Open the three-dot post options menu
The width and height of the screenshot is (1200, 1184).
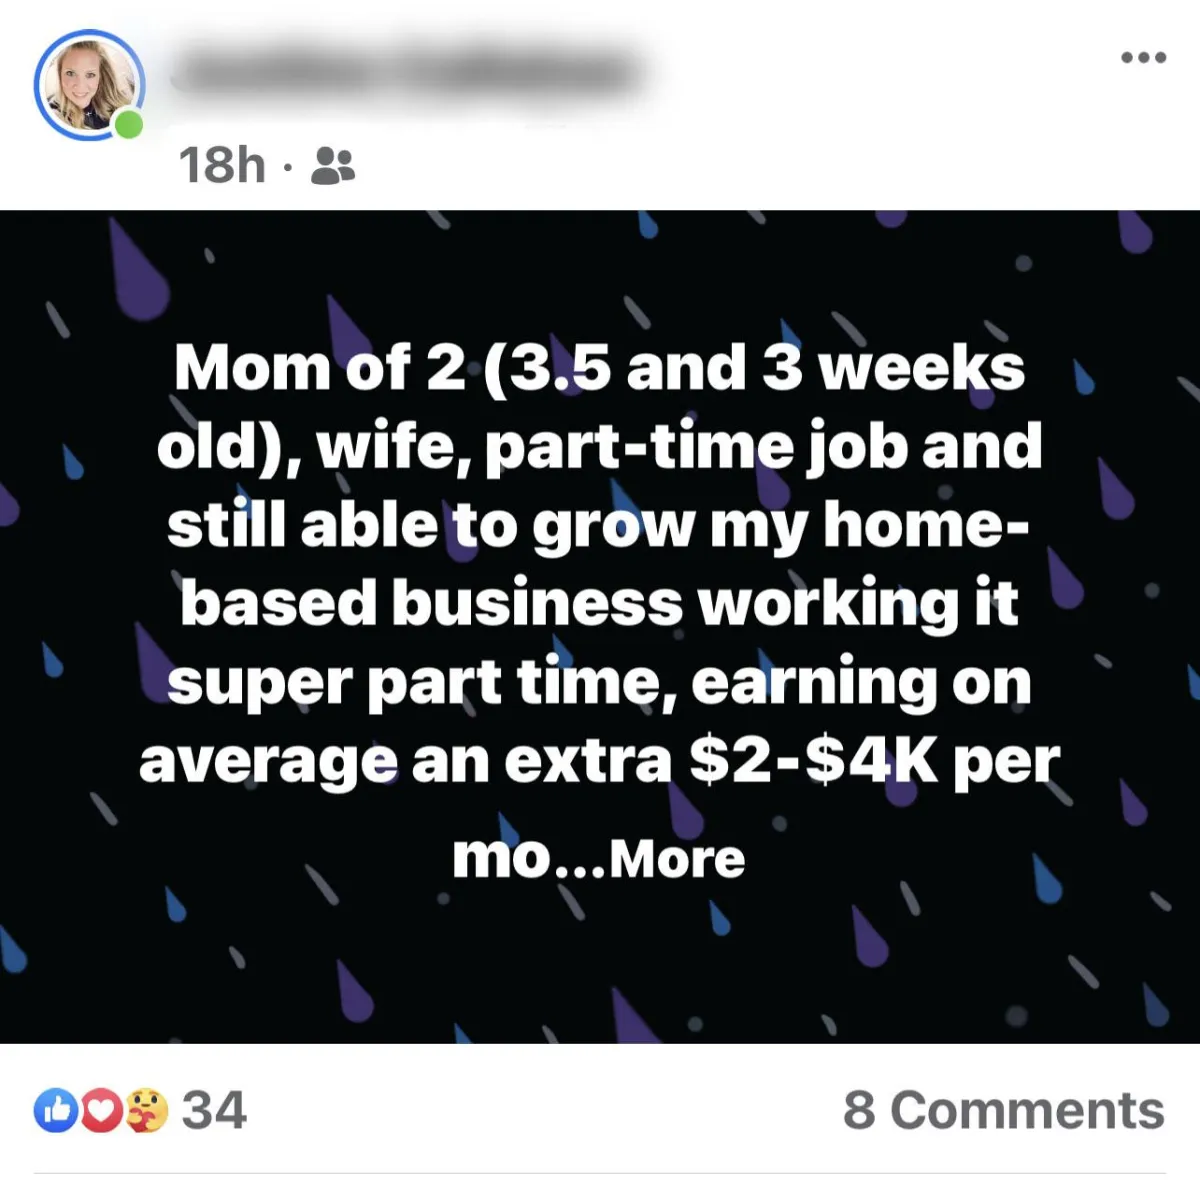pyautogui.click(x=1143, y=58)
